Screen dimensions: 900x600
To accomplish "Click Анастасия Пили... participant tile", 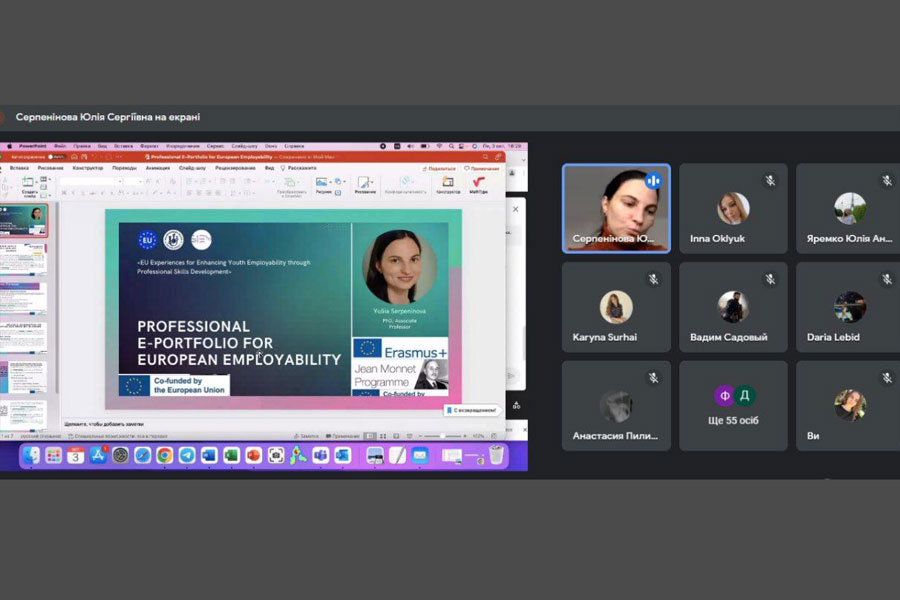I will (x=616, y=406).
